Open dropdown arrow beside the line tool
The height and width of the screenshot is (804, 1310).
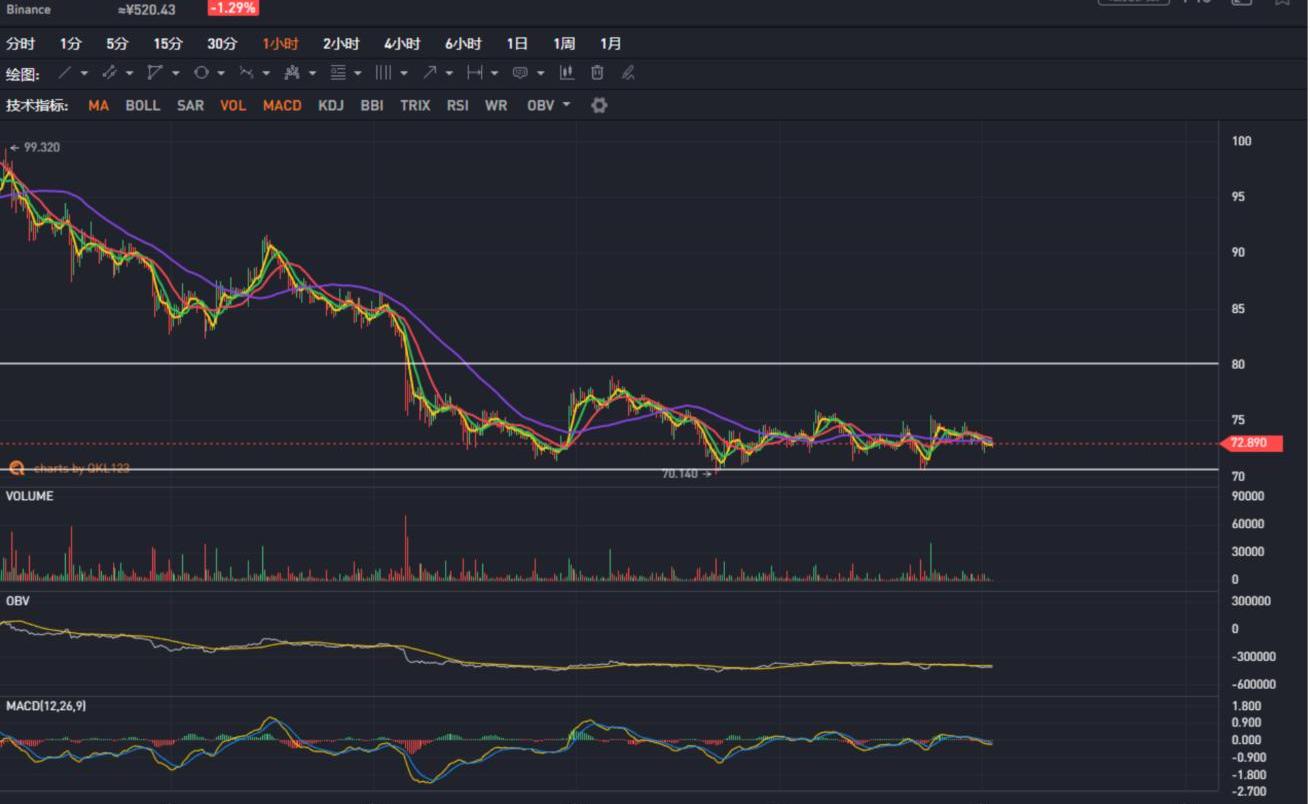pyautogui.click(x=84, y=73)
